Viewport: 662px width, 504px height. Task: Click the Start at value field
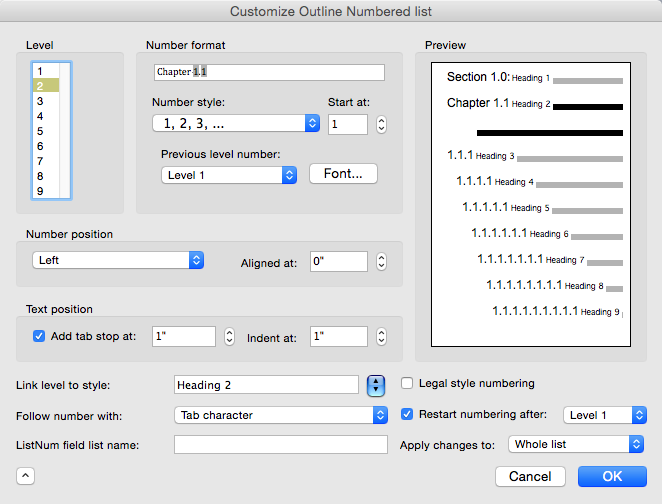coord(348,125)
